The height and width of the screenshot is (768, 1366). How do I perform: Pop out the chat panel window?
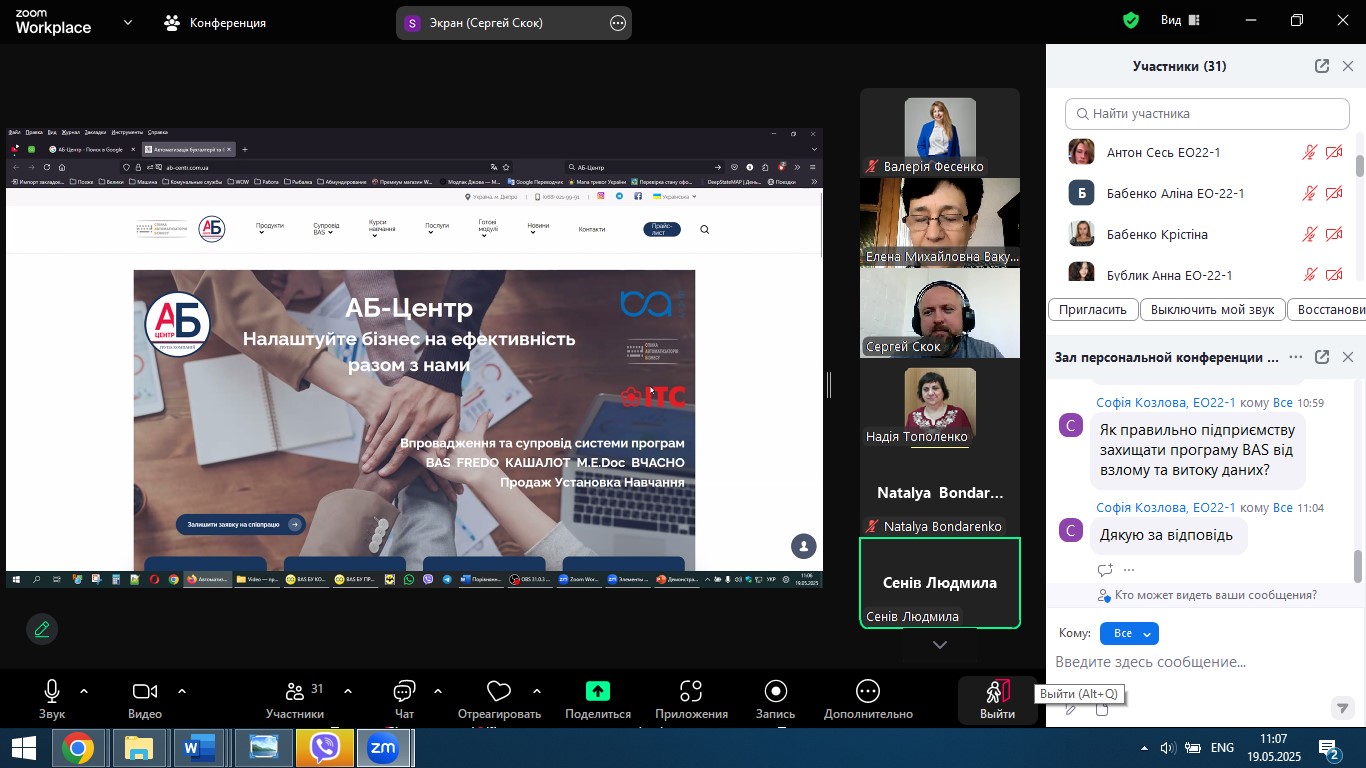point(1322,357)
